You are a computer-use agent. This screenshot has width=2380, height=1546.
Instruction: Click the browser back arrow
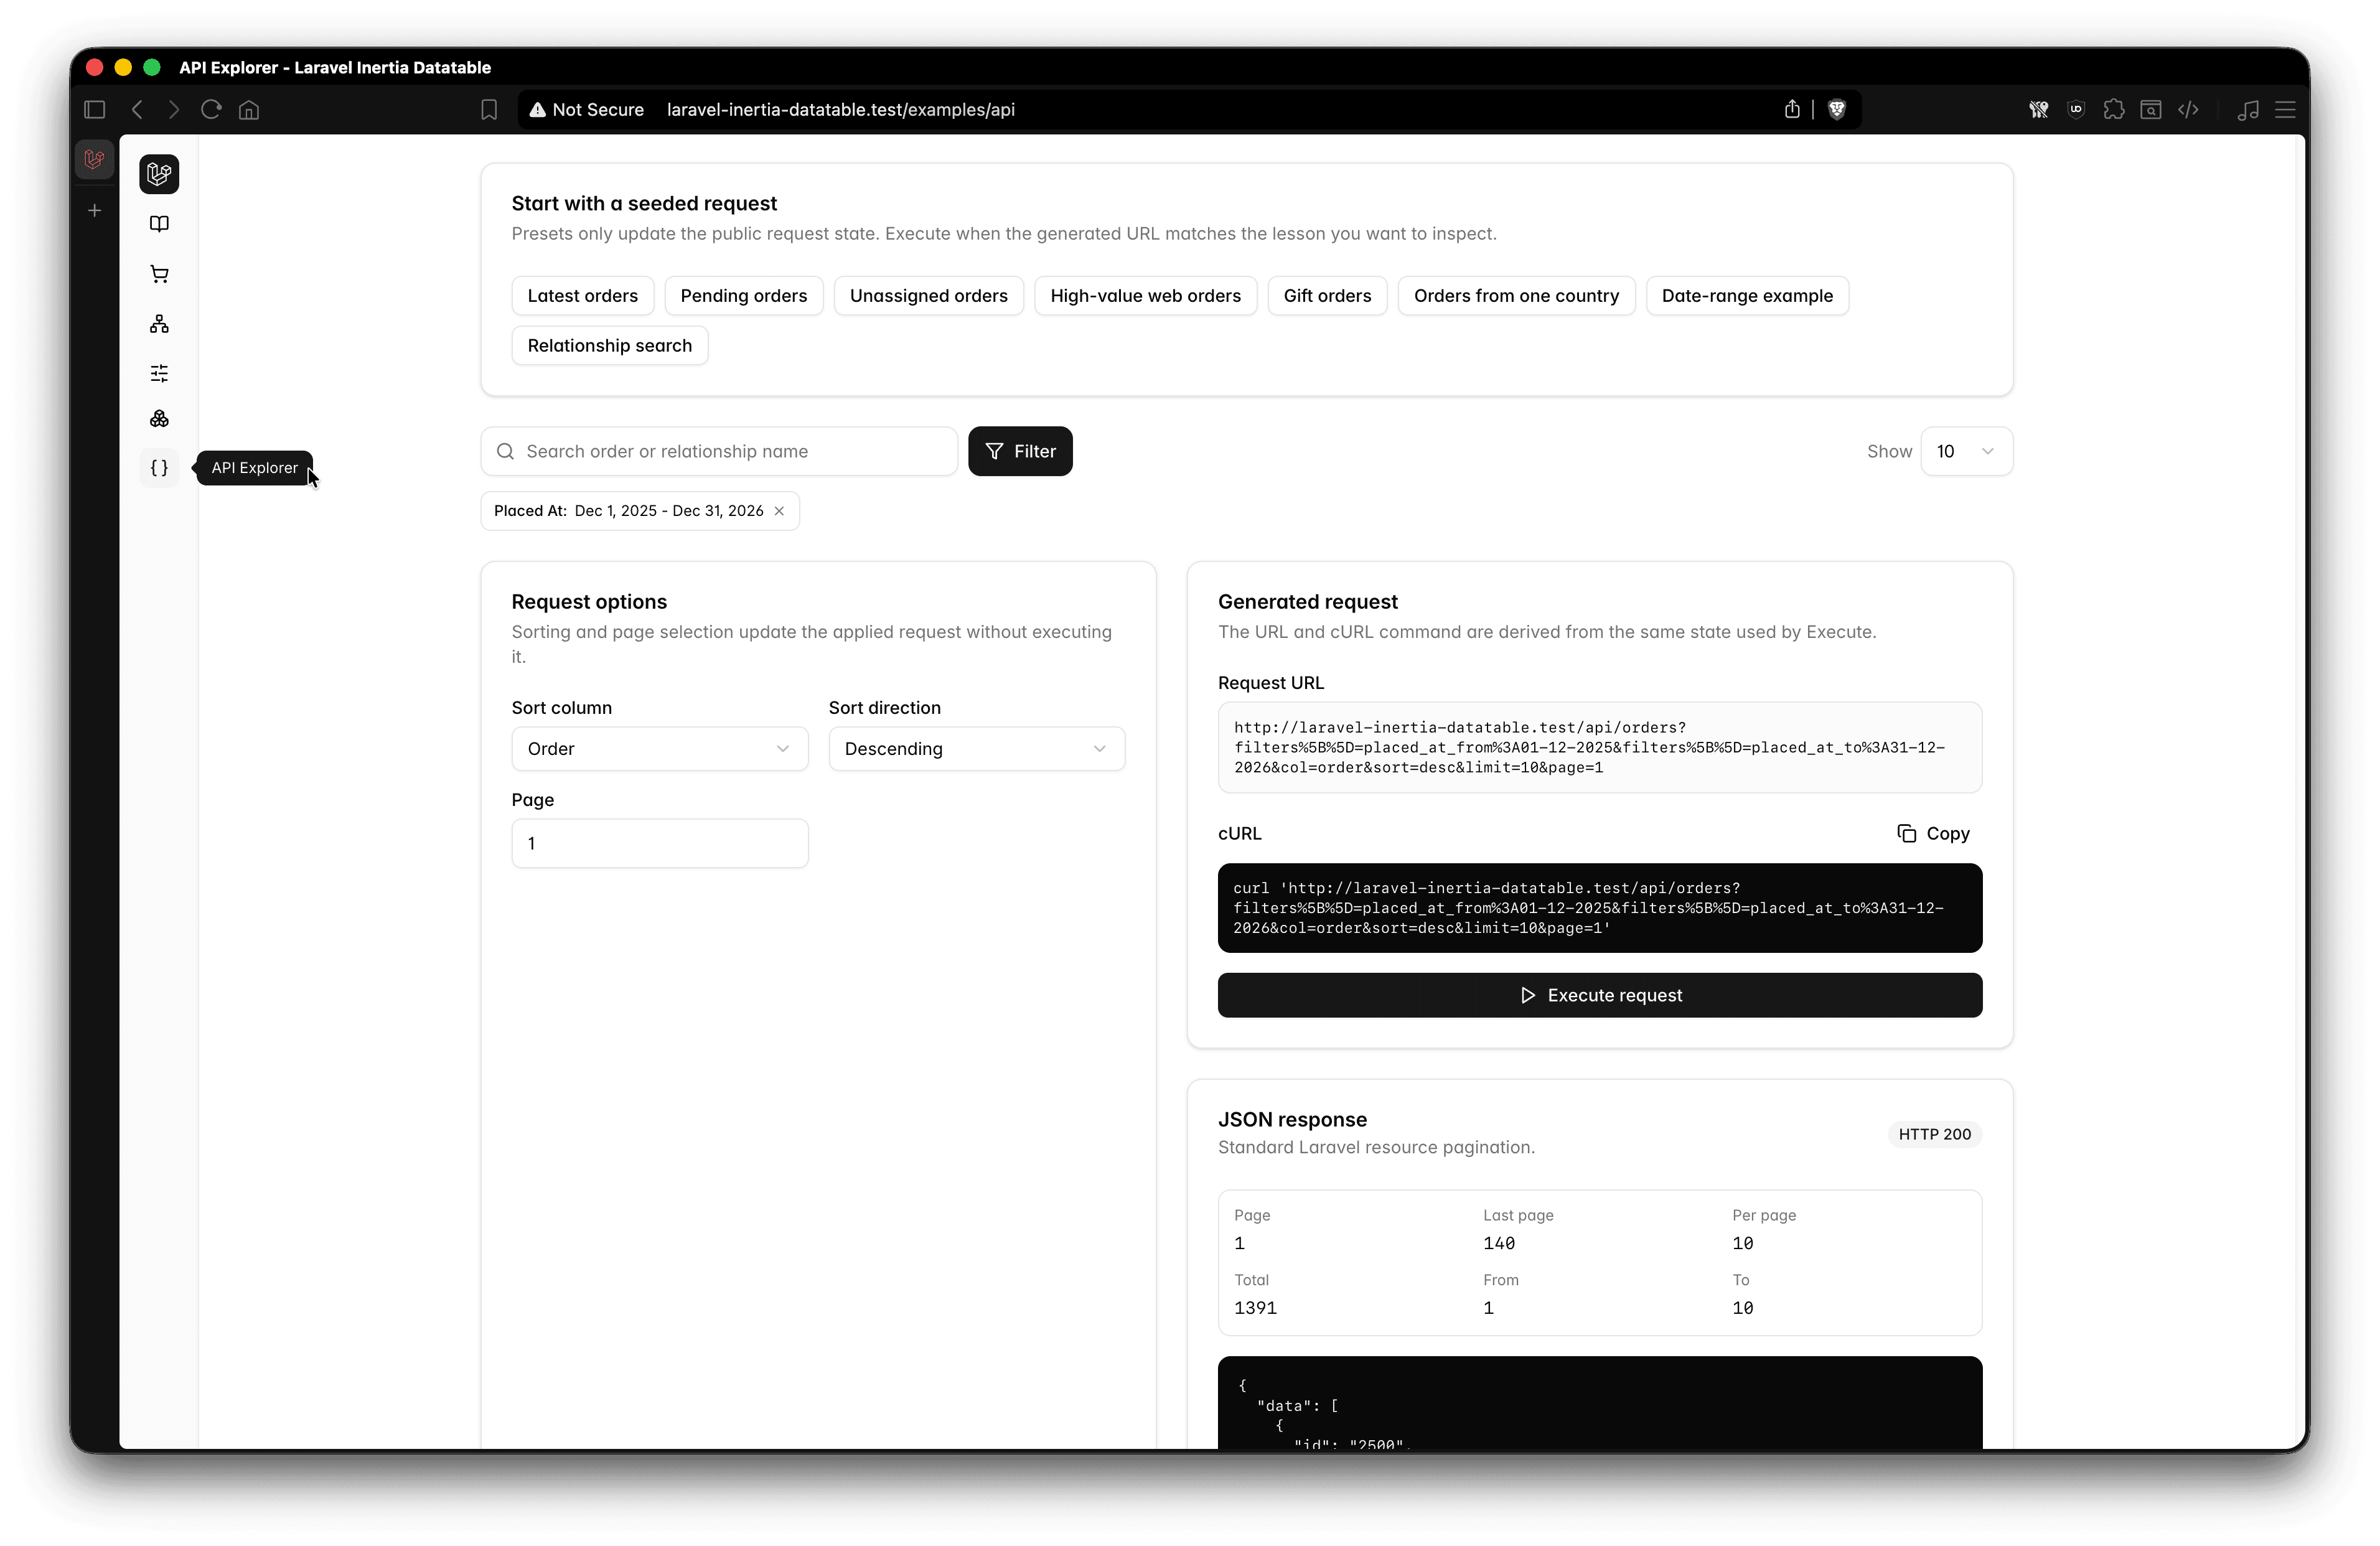click(138, 109)
